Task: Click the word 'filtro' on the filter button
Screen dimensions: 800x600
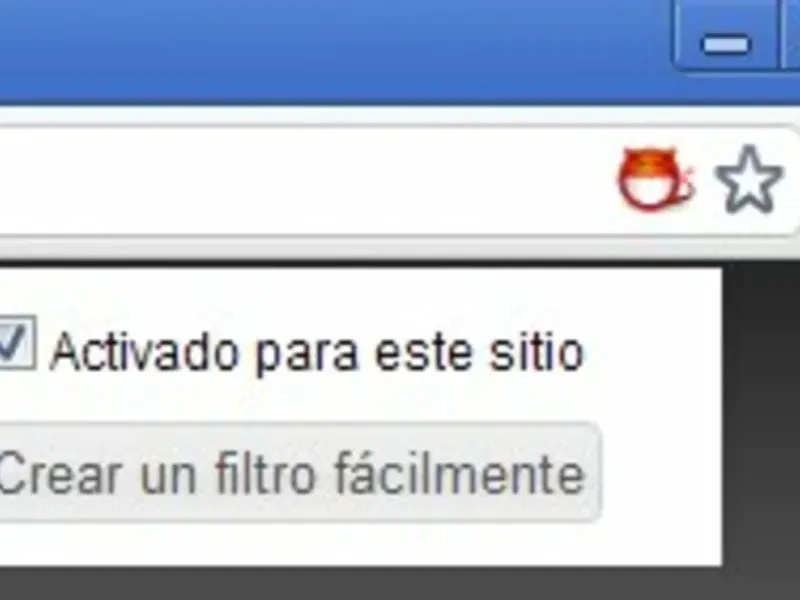Action: point(266,472)
